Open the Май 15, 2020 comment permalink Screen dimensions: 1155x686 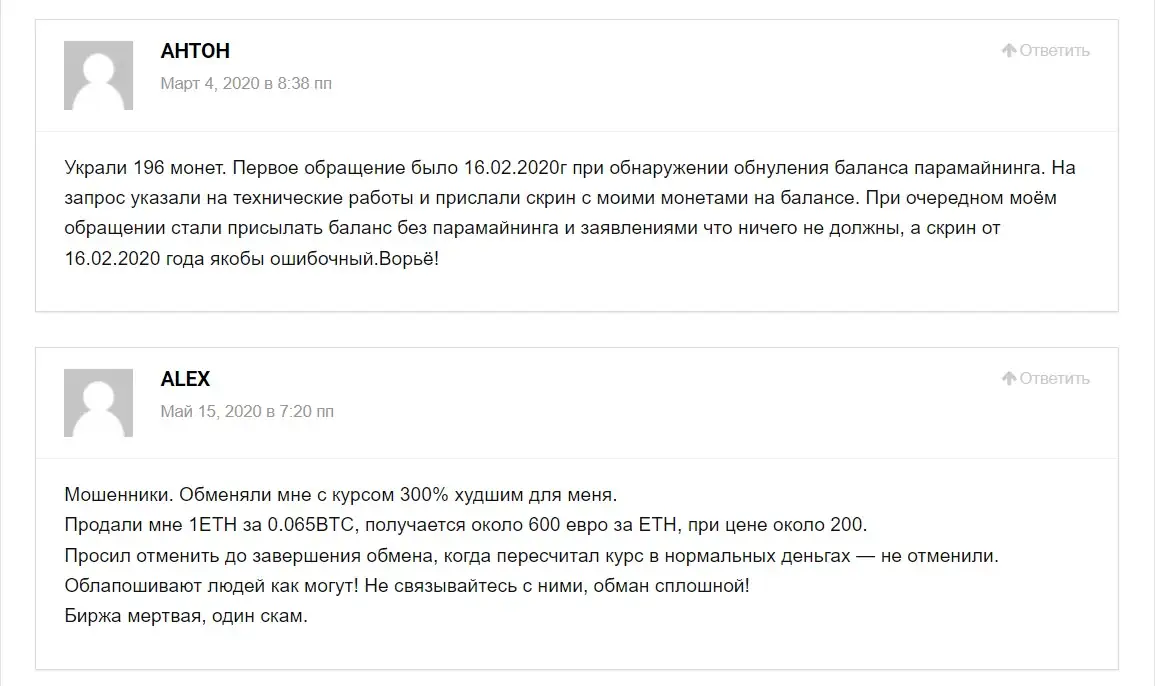(x=247, y=411)
